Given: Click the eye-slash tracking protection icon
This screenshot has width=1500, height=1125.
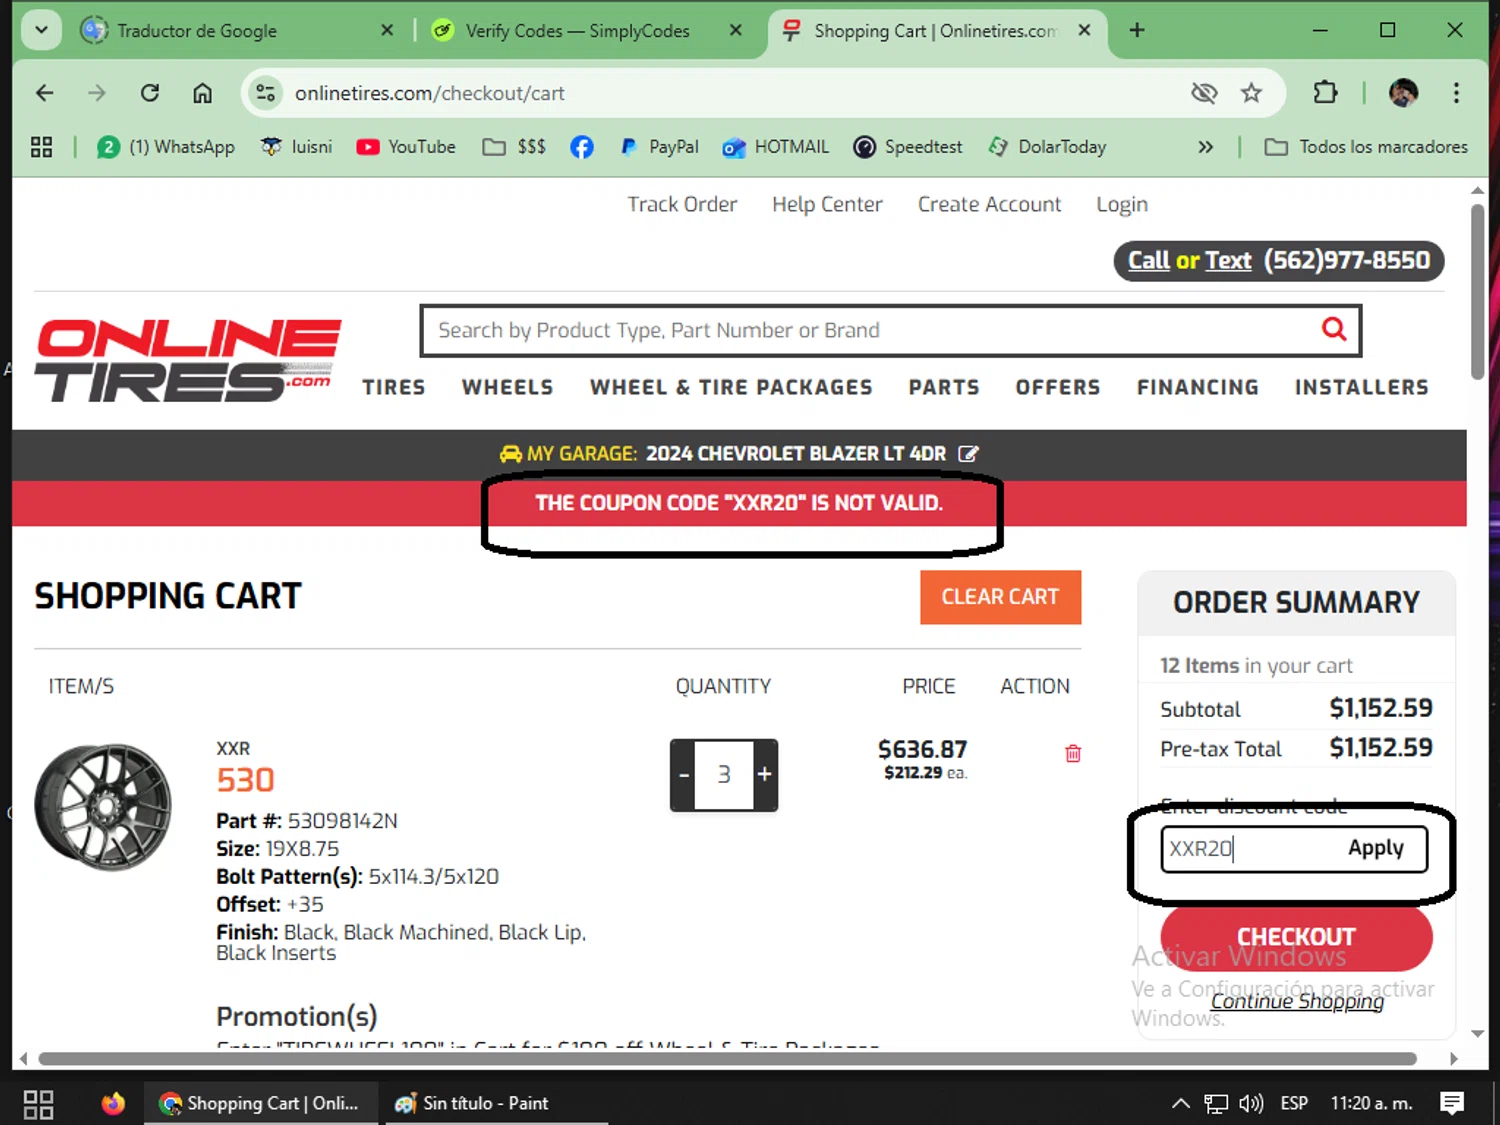Looking at the screenshot, I should [1204, 93].
